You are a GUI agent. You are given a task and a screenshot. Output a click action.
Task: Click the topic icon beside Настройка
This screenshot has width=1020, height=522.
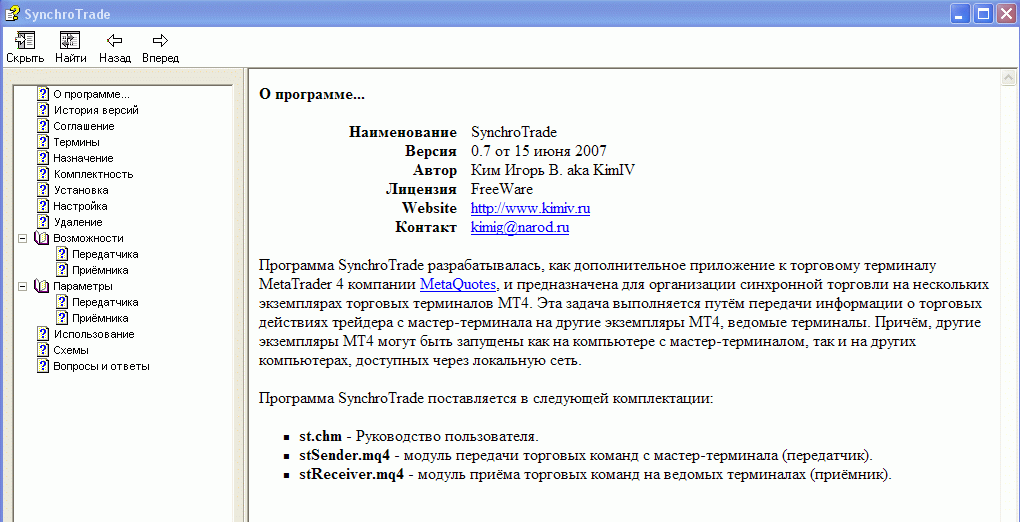click(44, 206)
